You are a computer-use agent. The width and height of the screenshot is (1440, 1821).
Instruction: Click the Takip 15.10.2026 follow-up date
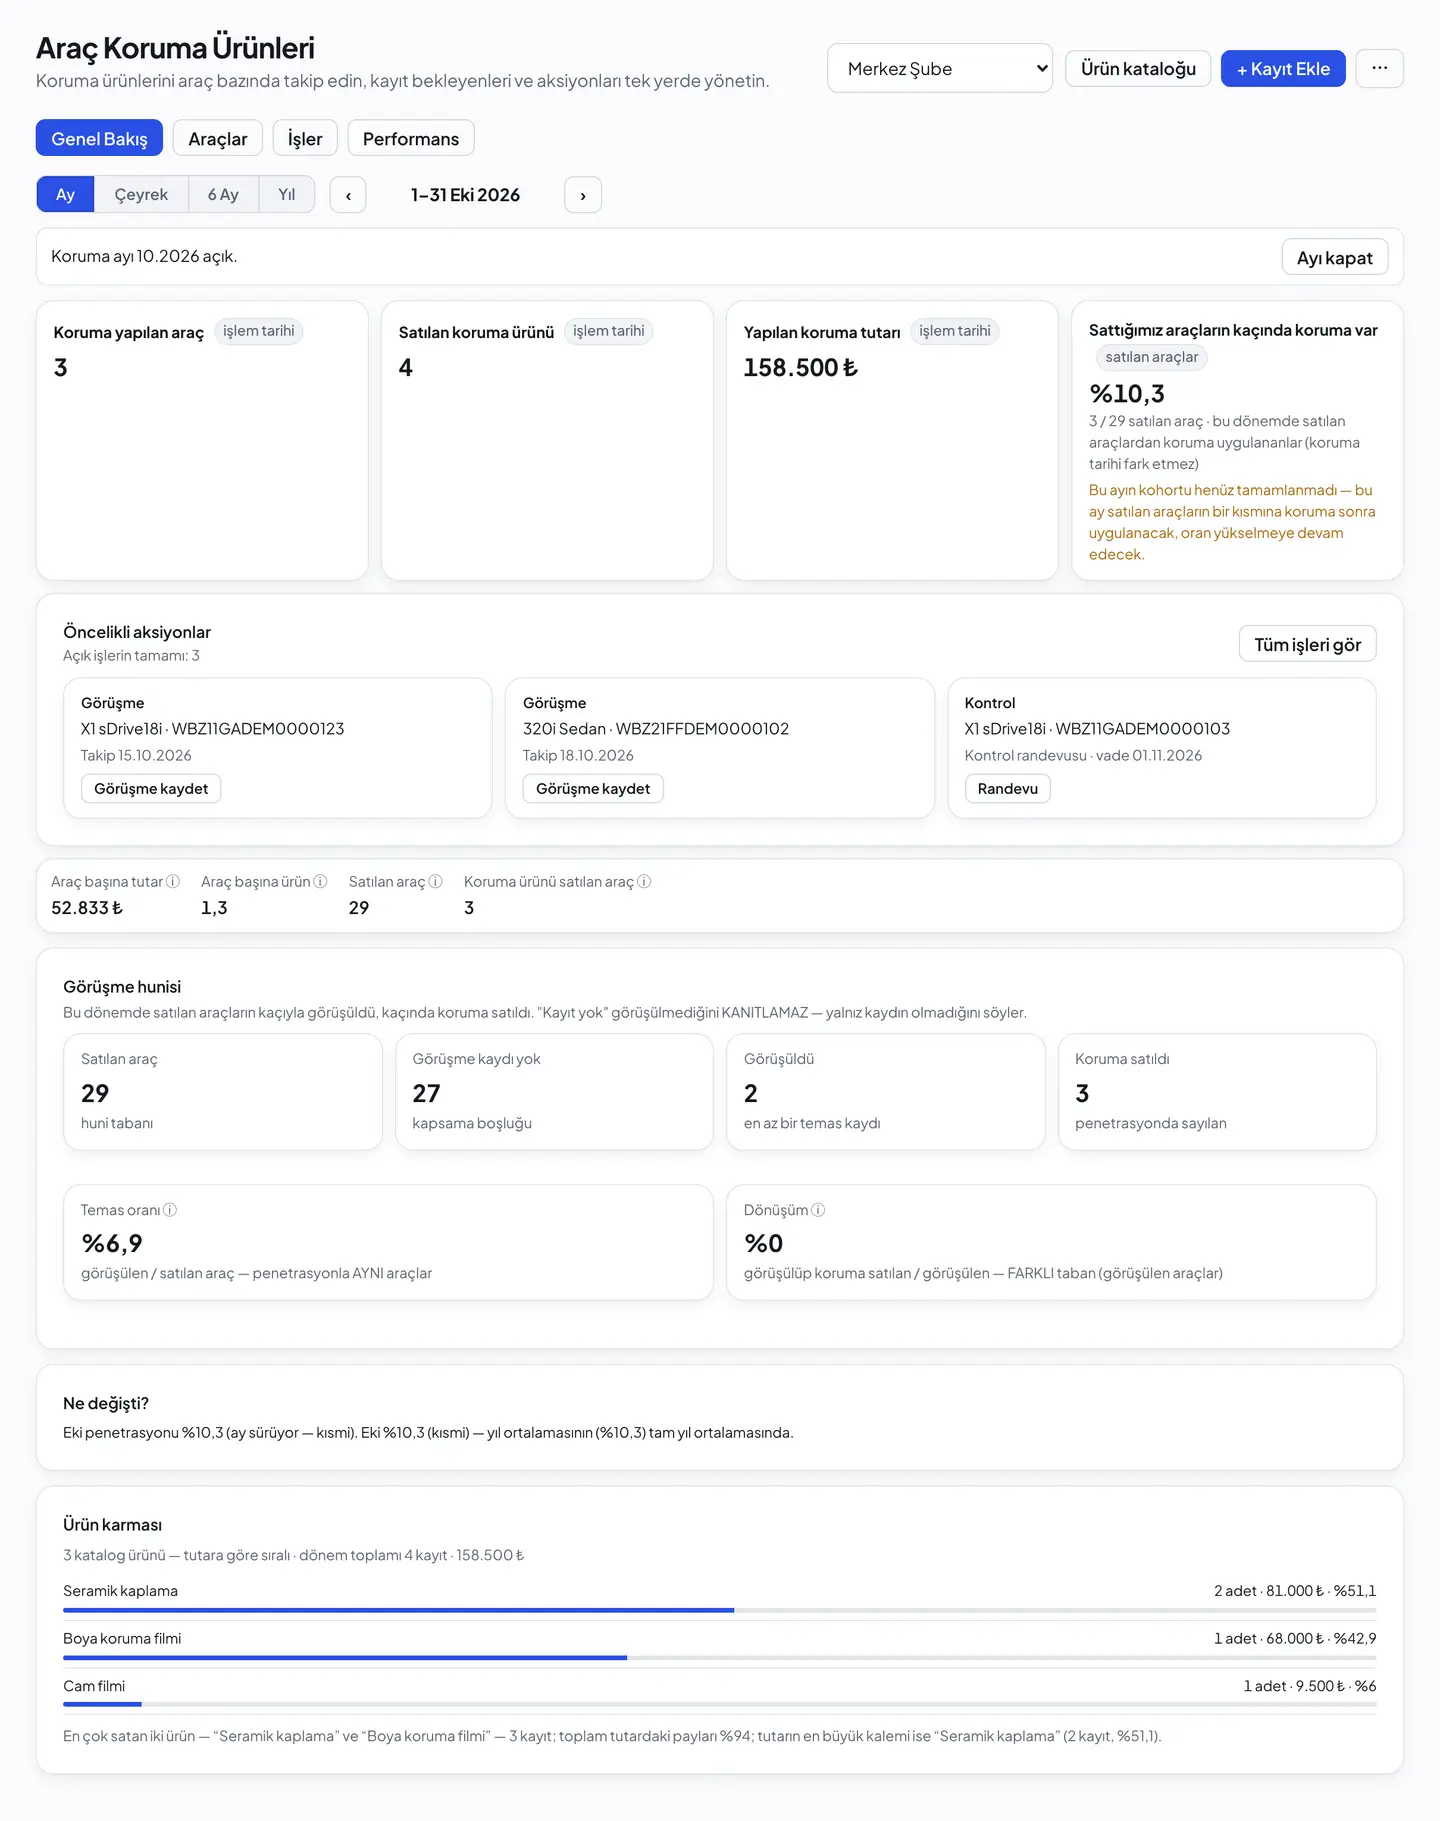136,756
